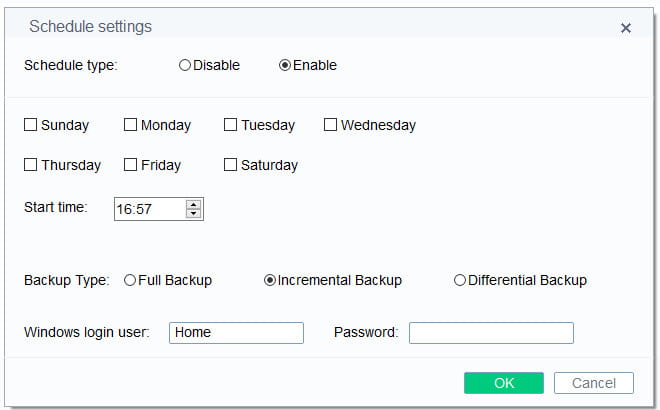This screenshot has width=660, height=410.
Task: Select the Enable schedule type option
Action: tap(285, 66)
